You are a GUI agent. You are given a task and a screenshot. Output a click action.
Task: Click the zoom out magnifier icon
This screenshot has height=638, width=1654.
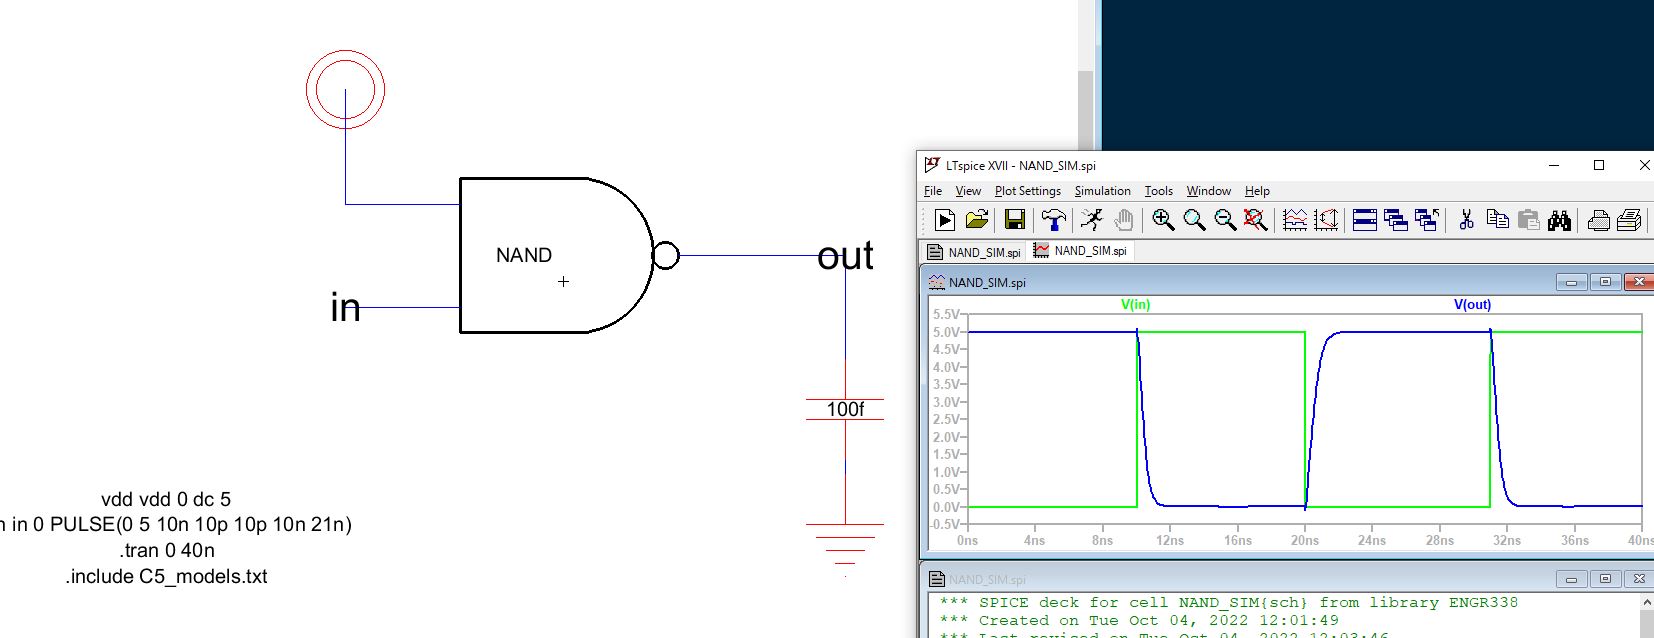point(1225,220)
